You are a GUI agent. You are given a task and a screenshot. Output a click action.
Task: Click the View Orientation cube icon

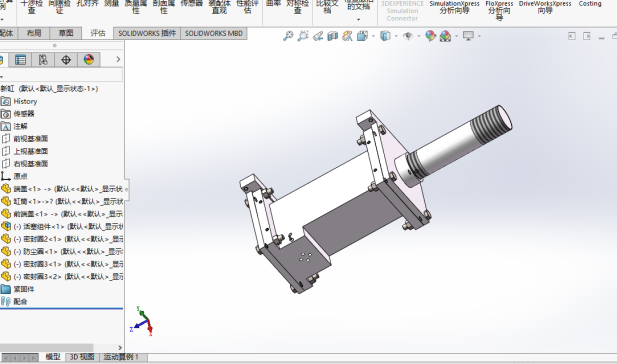(x=362, y=36)
